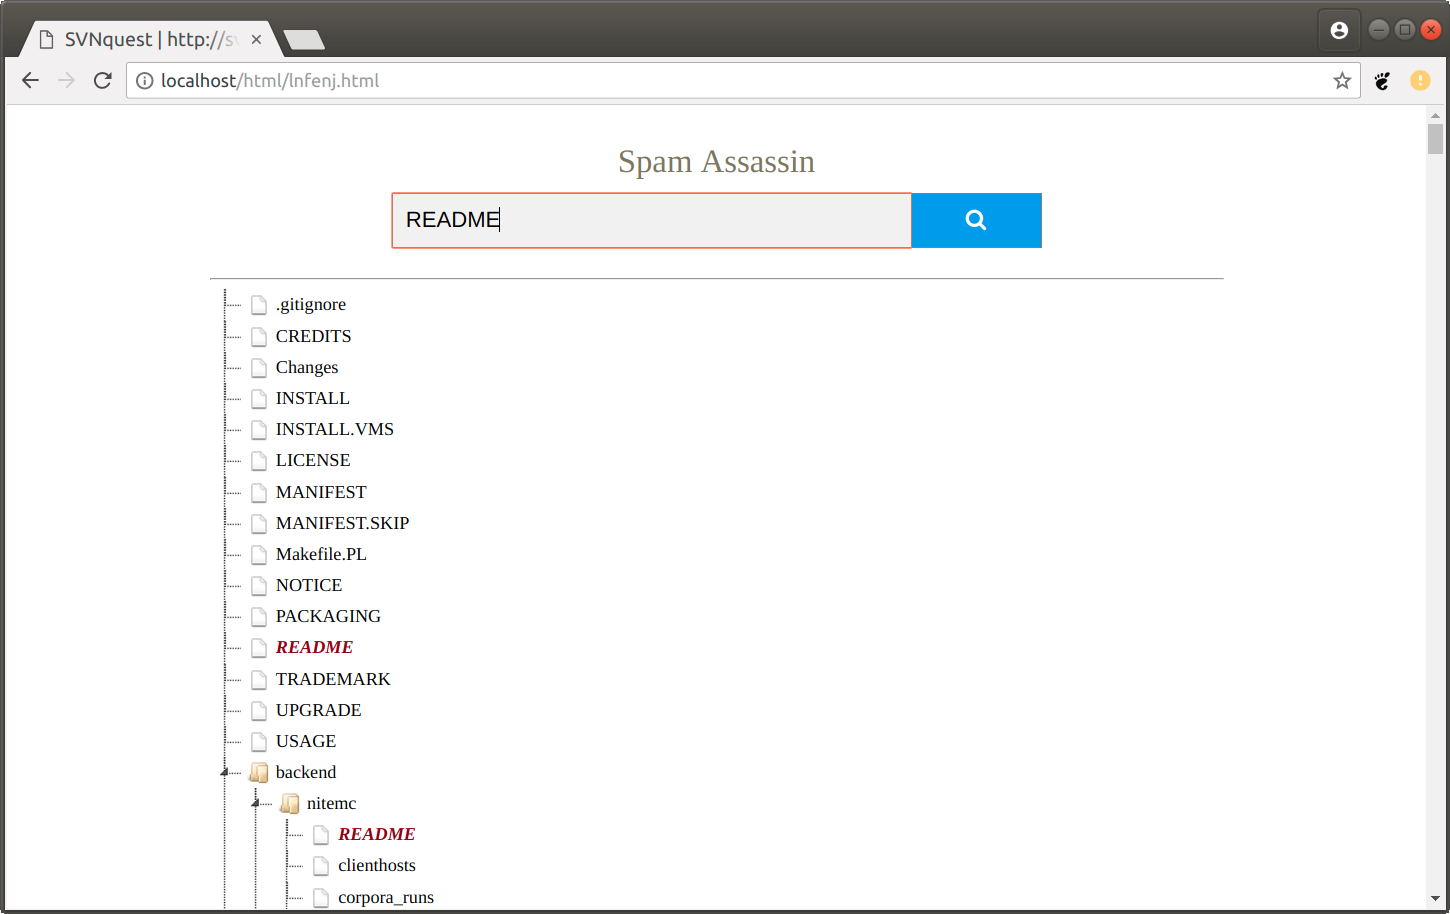
Task: Select INSTALL.VMS in the tree
Action: [335, 429]
